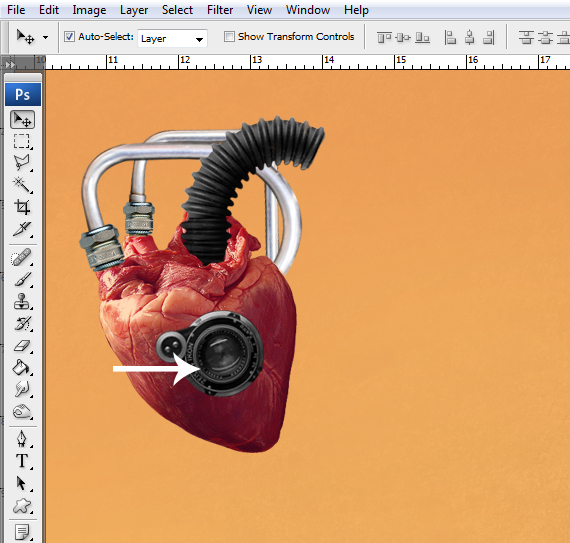
Task: Expand the toolbox double-arrow toggle
Action: point(10,65)
